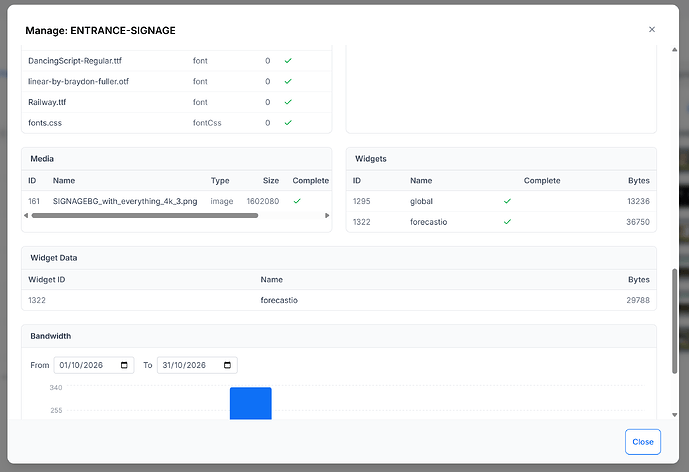Click the Bandwidth section heading
This screenshot has height=472, width=689.
(x=51, y=336)
